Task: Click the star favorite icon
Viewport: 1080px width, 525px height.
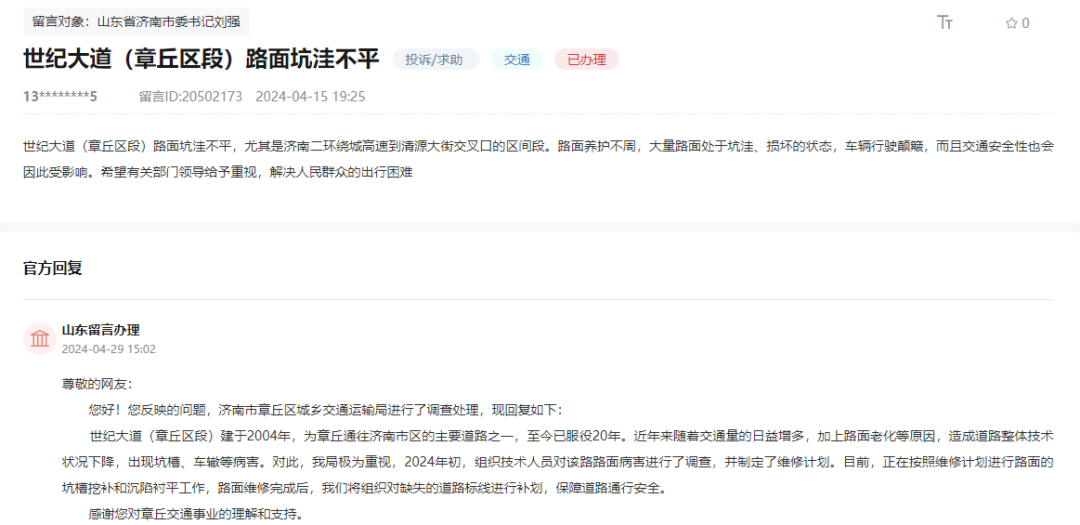Action: coord(1011,23)
